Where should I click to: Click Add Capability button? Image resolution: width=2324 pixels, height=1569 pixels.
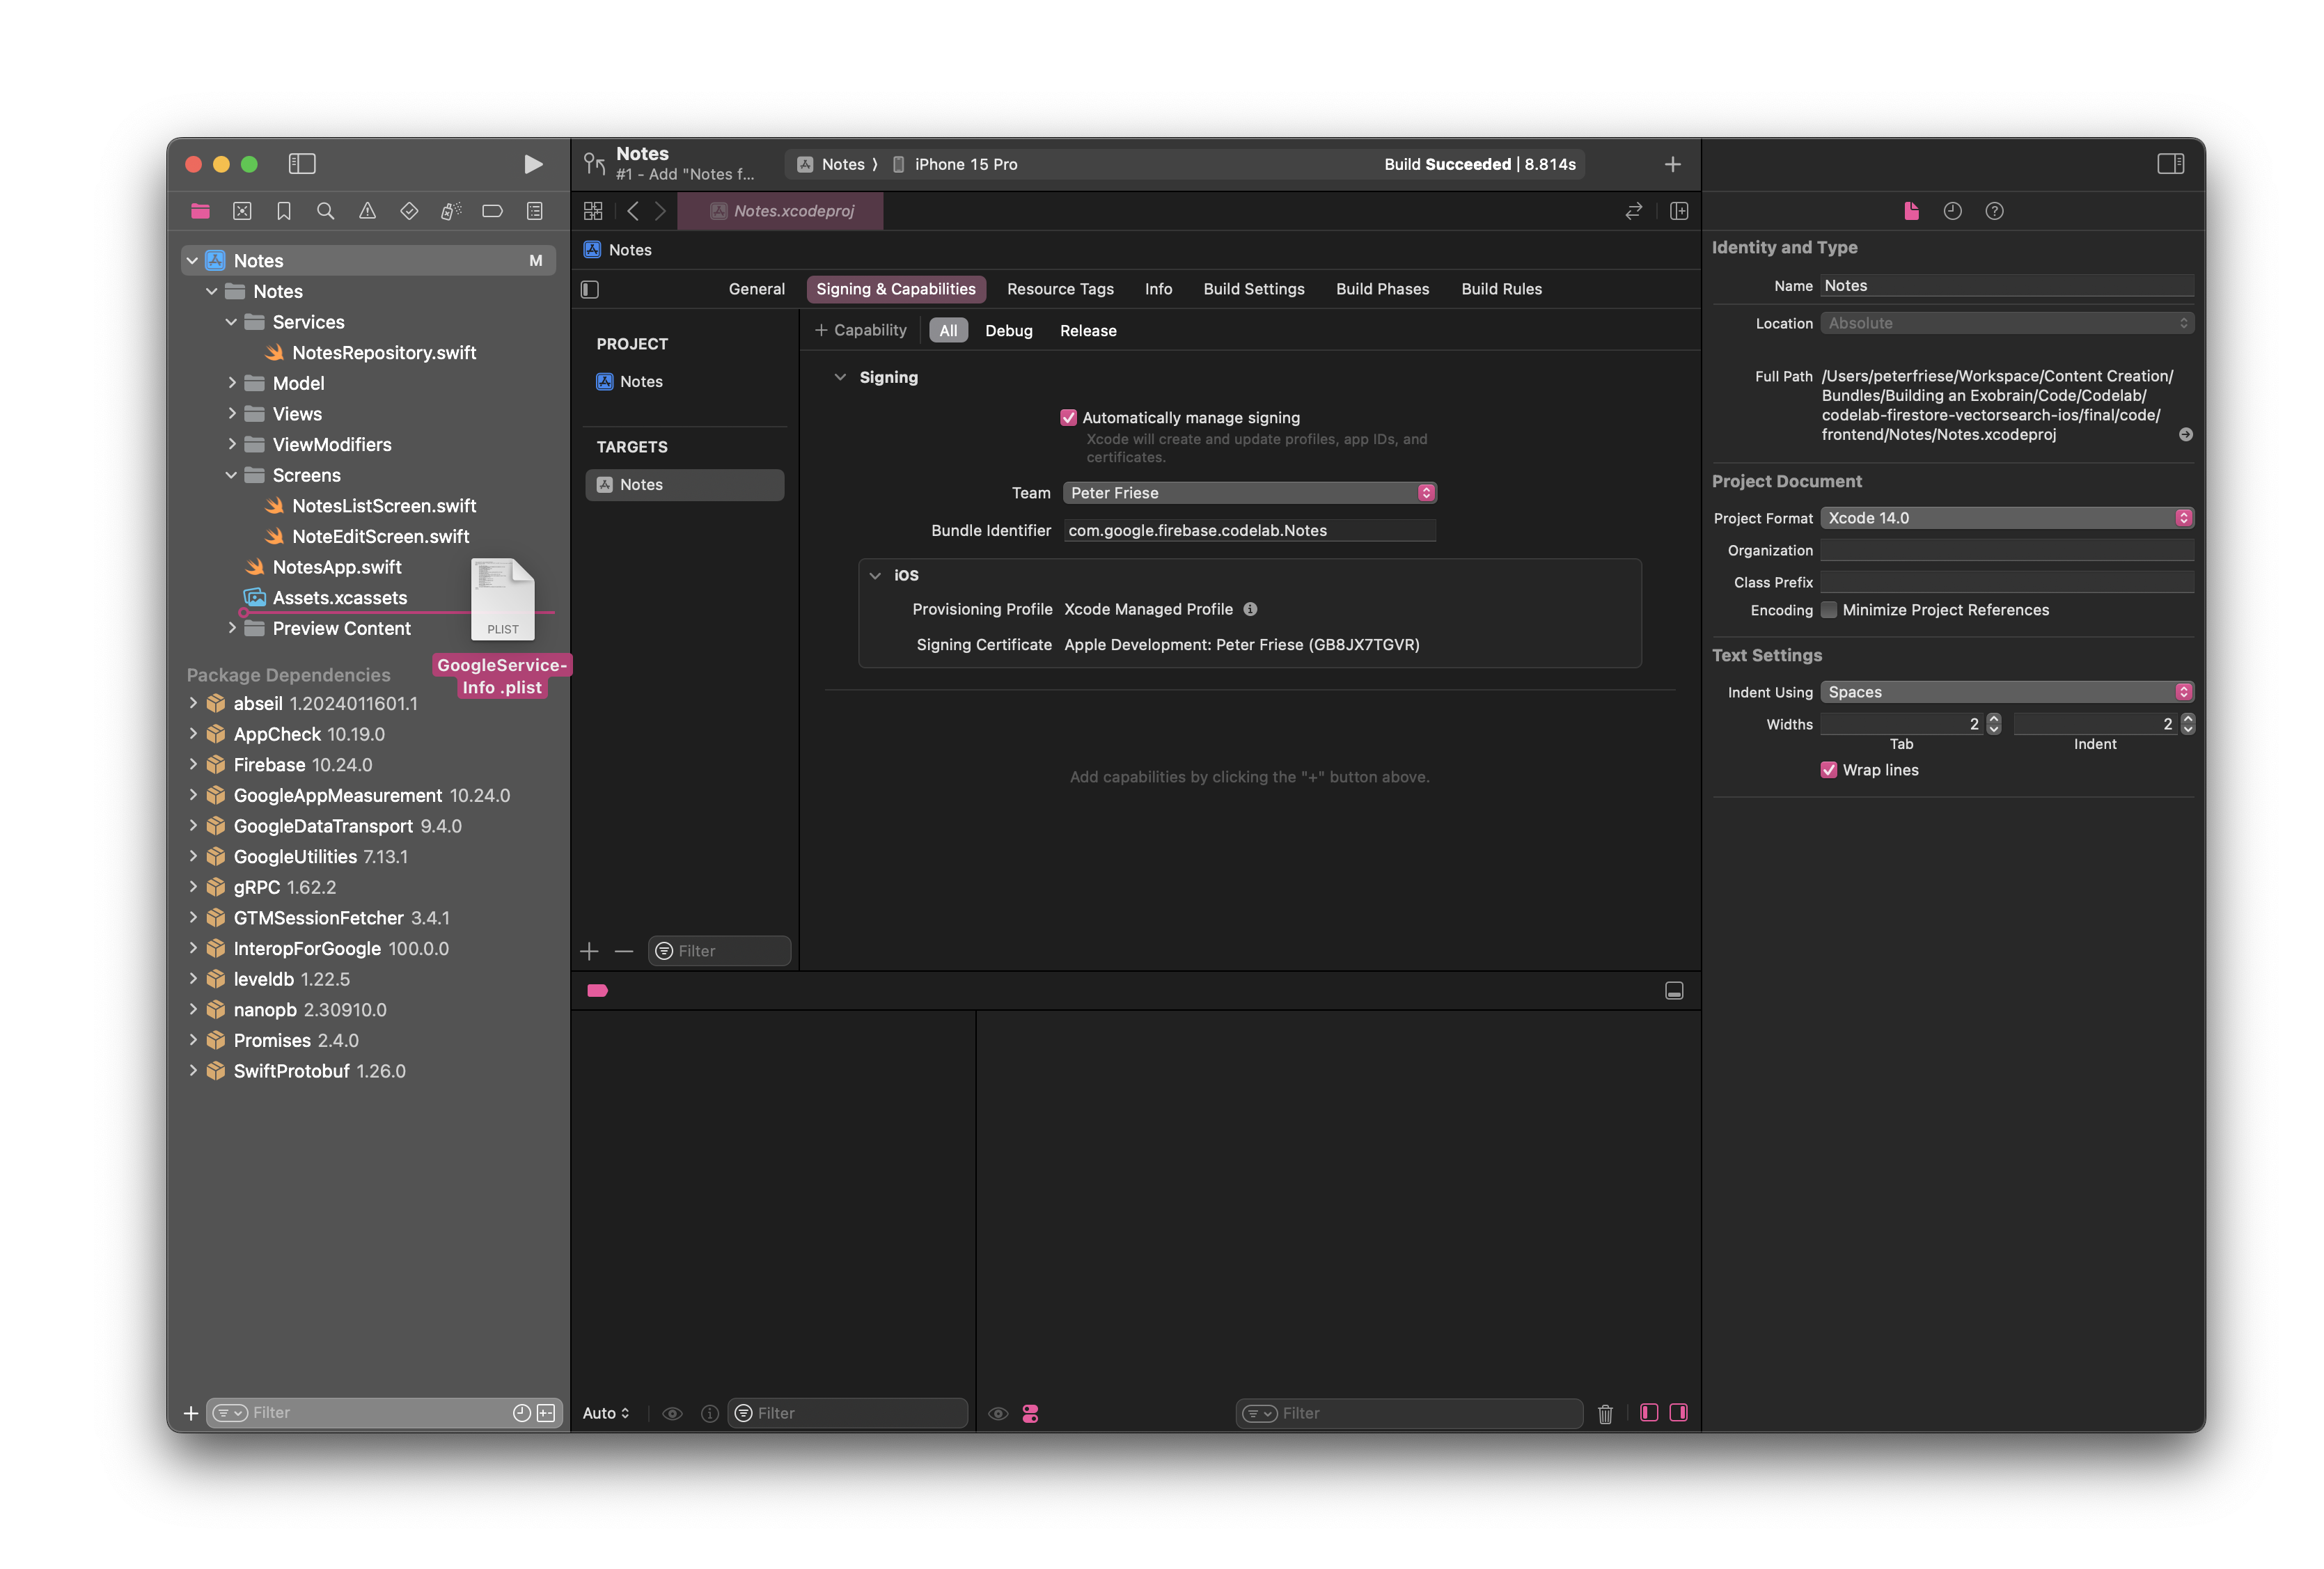(860, 331)
